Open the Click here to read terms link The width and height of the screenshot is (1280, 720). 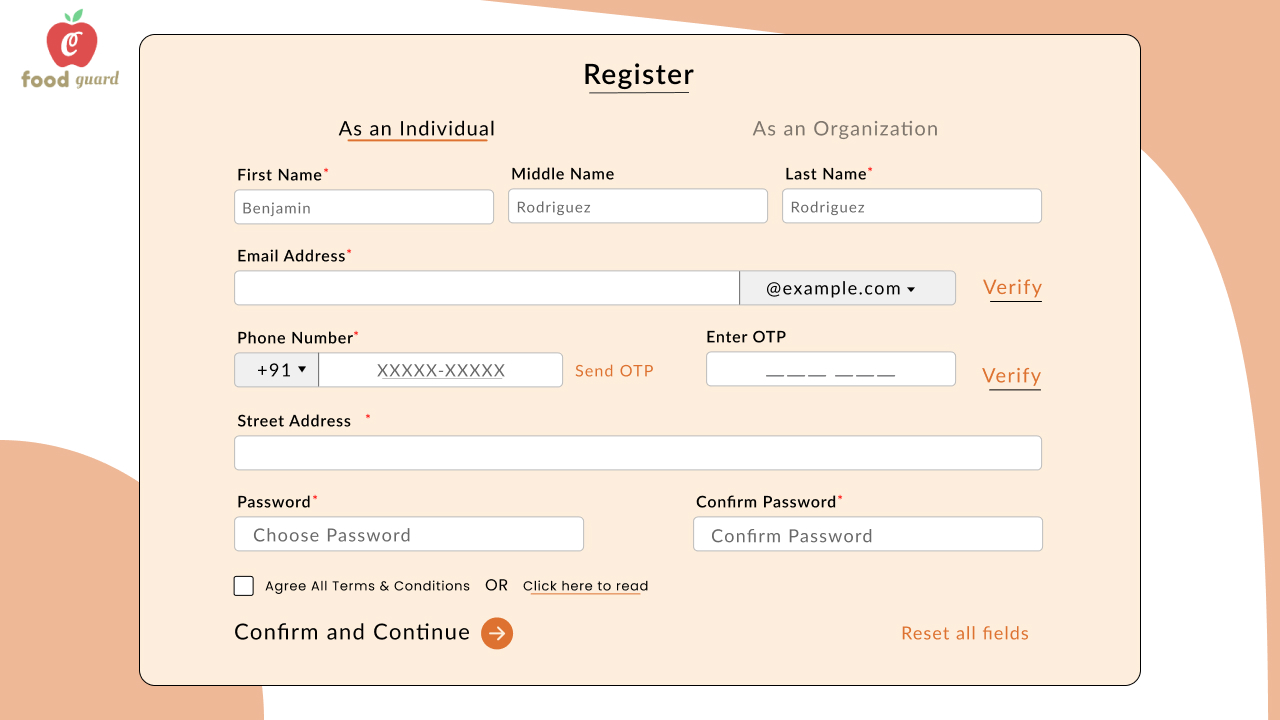[x=586, y=586]
